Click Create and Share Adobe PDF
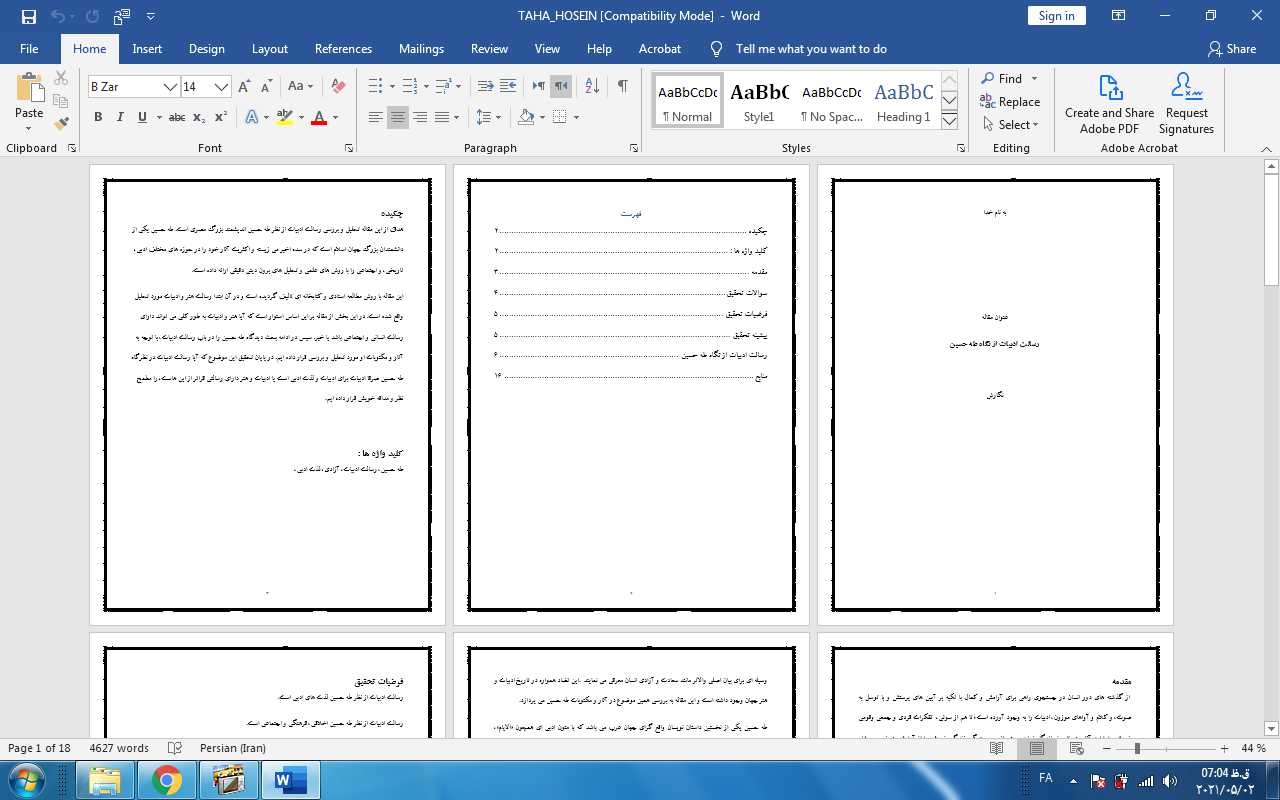The height and width of the screenshot is (800, 1280). tap(1109, 103)
